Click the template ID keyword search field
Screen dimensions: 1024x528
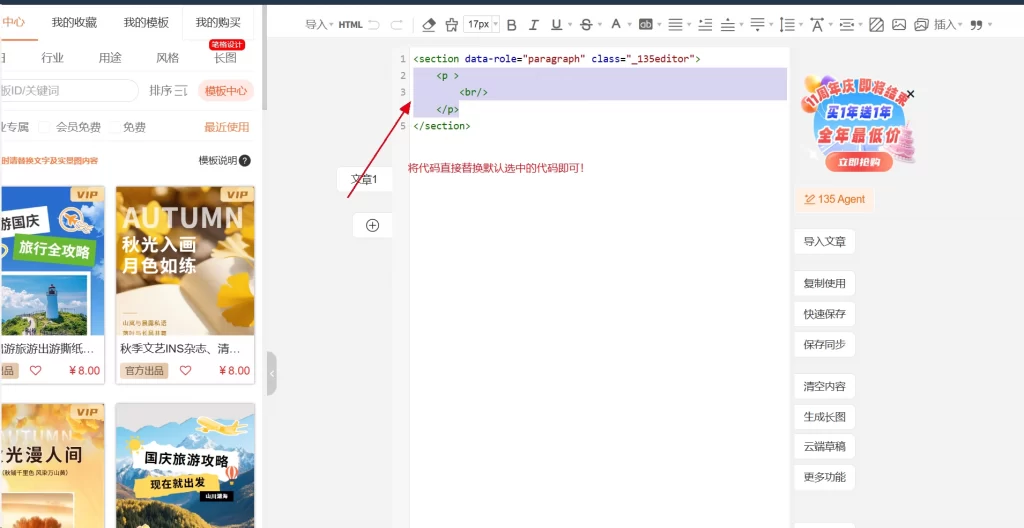pos(68,91)
